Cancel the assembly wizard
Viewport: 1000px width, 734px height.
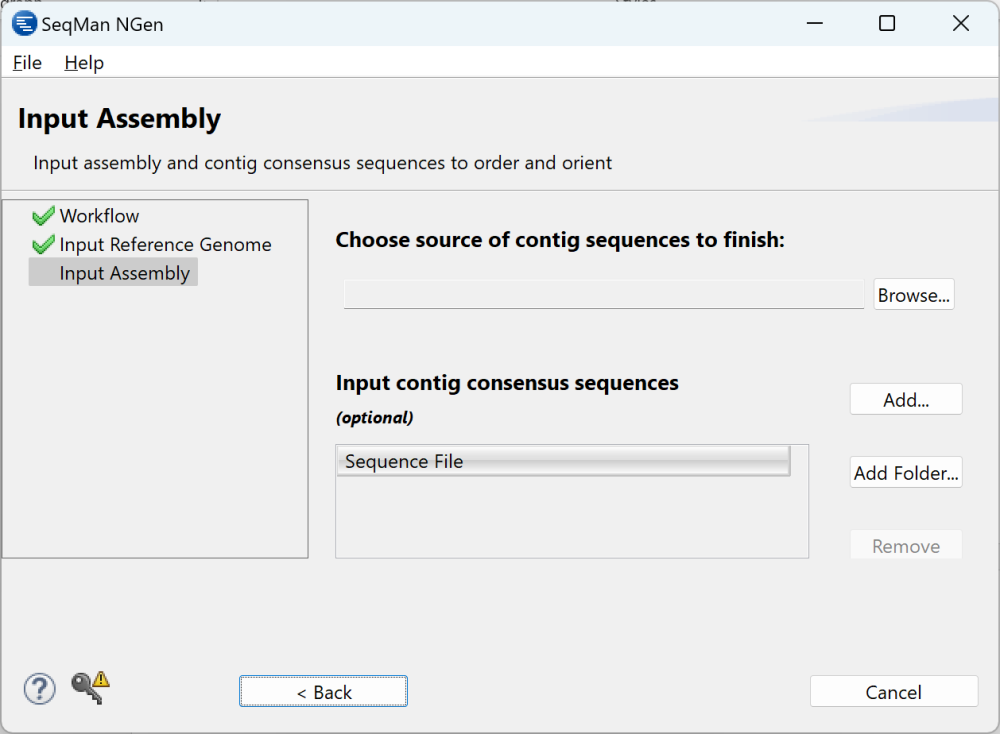point(893,691)
